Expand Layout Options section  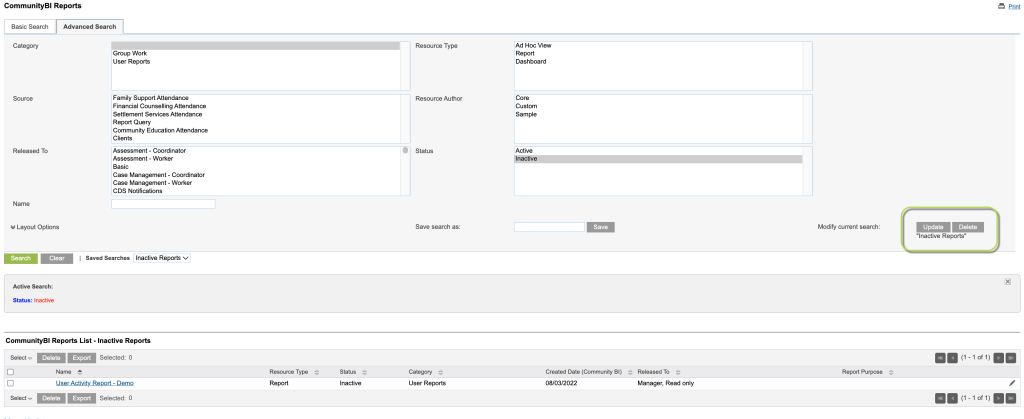(x=35, y=227)
